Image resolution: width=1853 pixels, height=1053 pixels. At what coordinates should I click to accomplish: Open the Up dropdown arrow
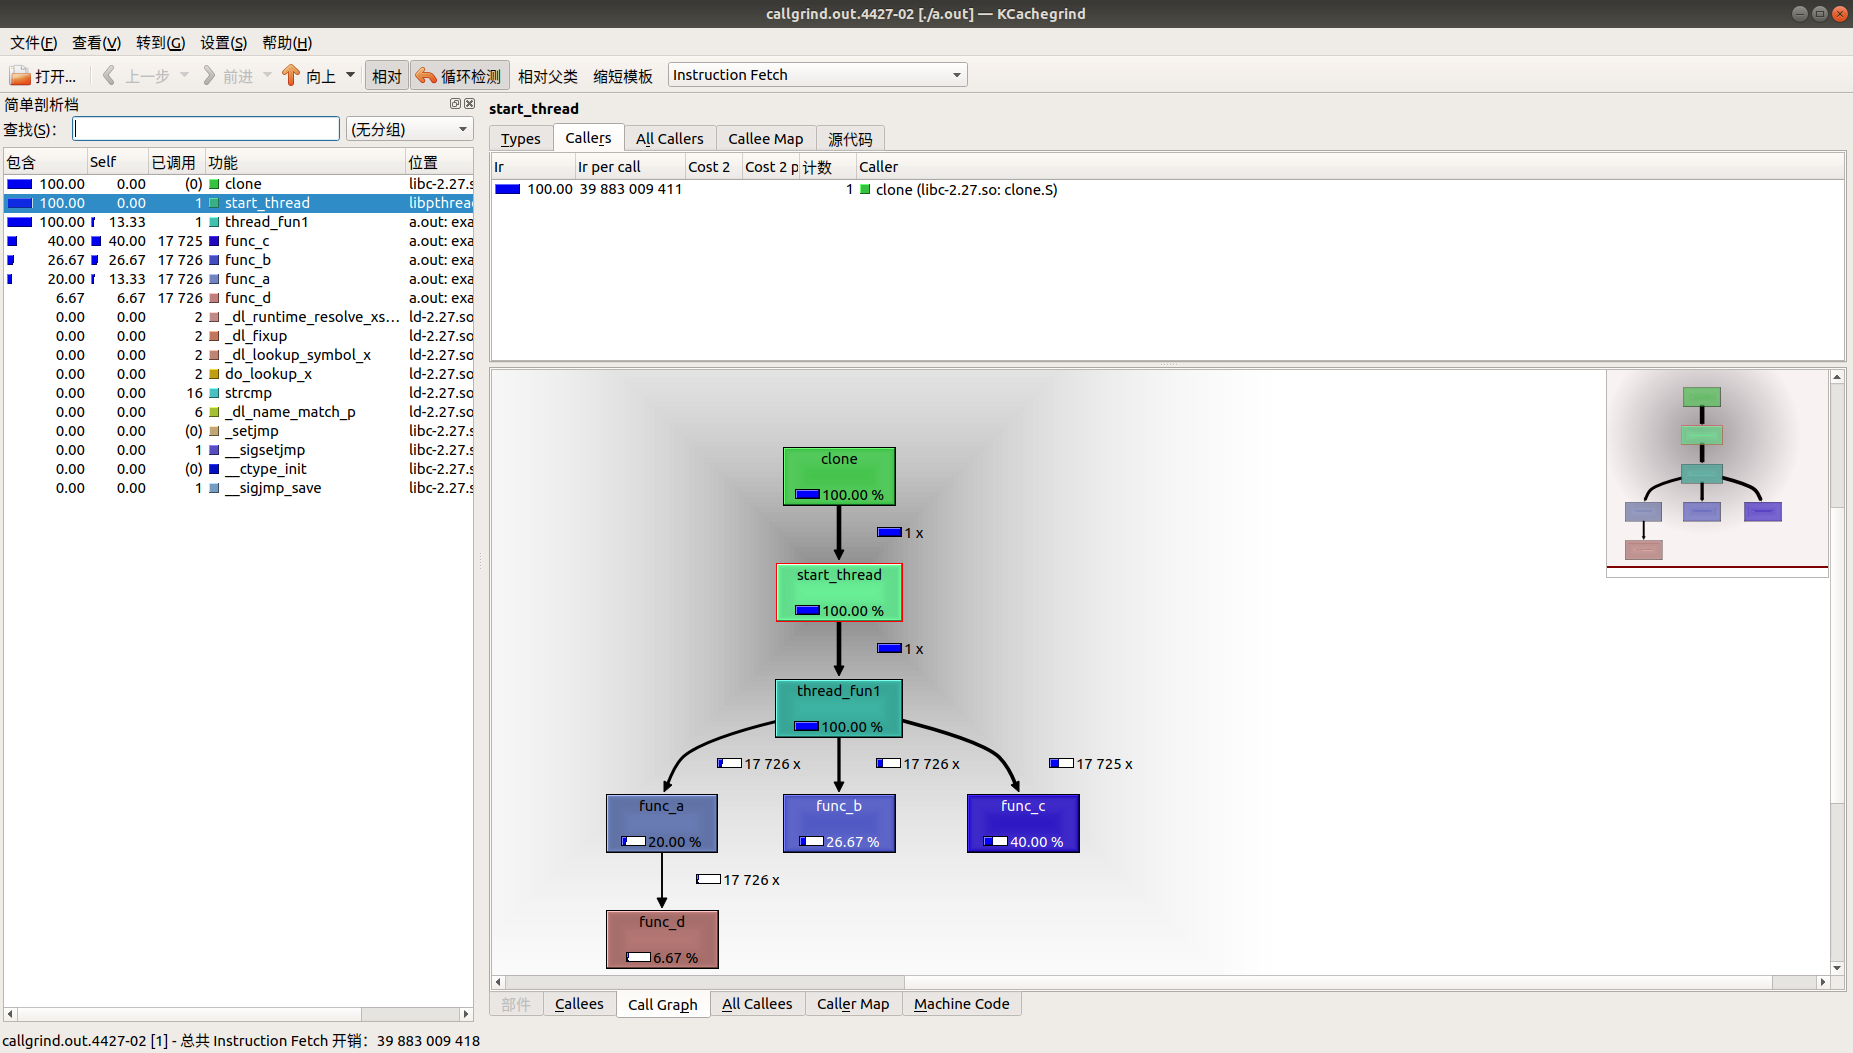tap(350, 76)
